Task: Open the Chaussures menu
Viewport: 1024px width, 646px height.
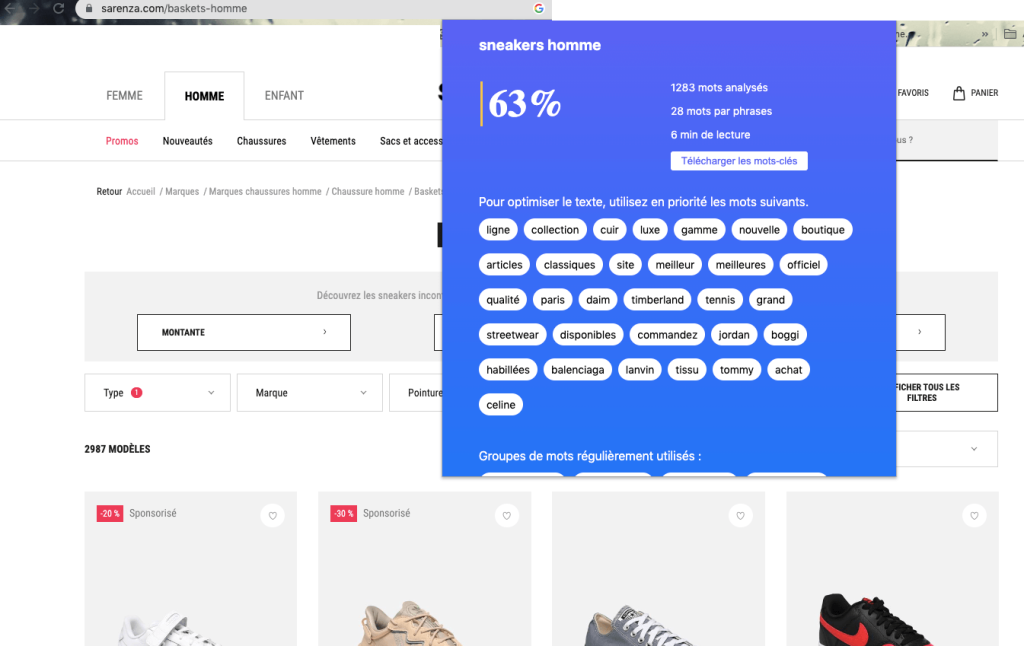Action: [261, 140]
